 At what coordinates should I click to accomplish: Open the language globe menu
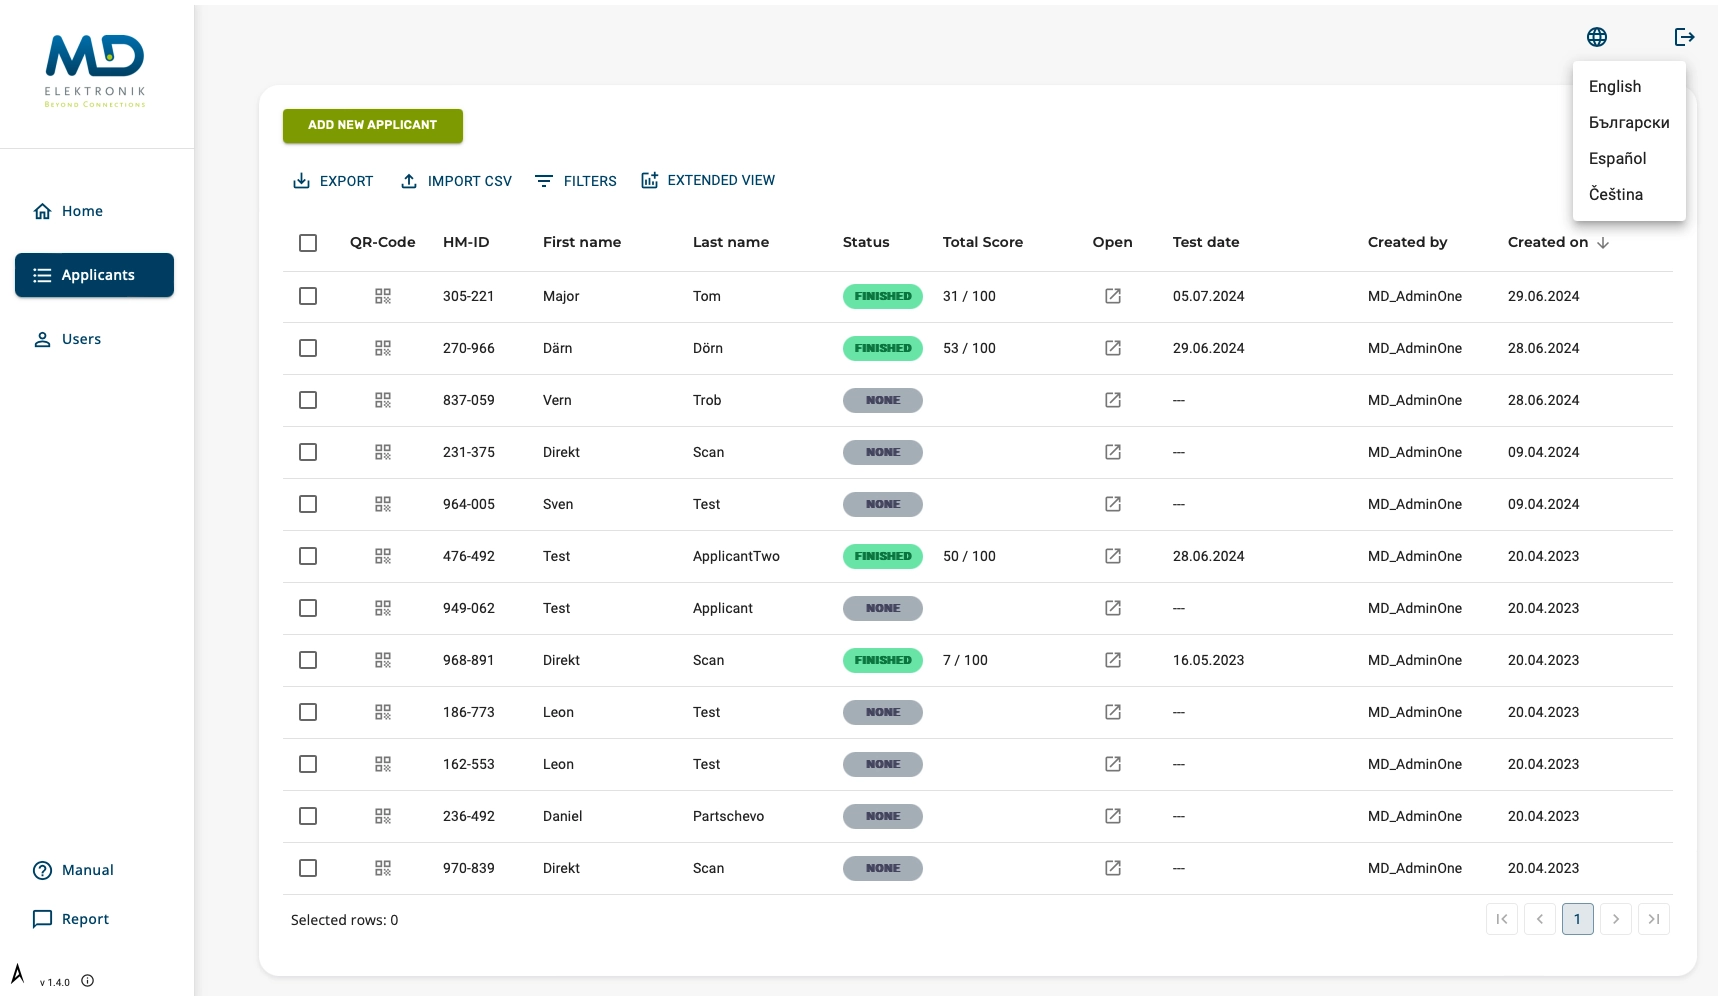(x=1597, y=37)
